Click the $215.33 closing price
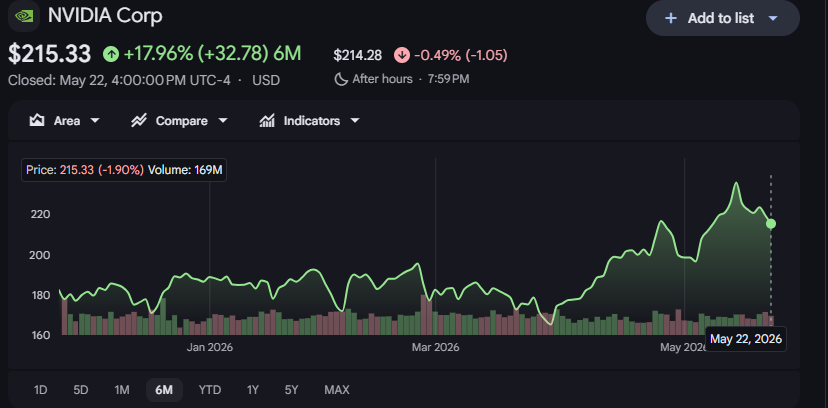828x408 pixels. pos(50,54)
